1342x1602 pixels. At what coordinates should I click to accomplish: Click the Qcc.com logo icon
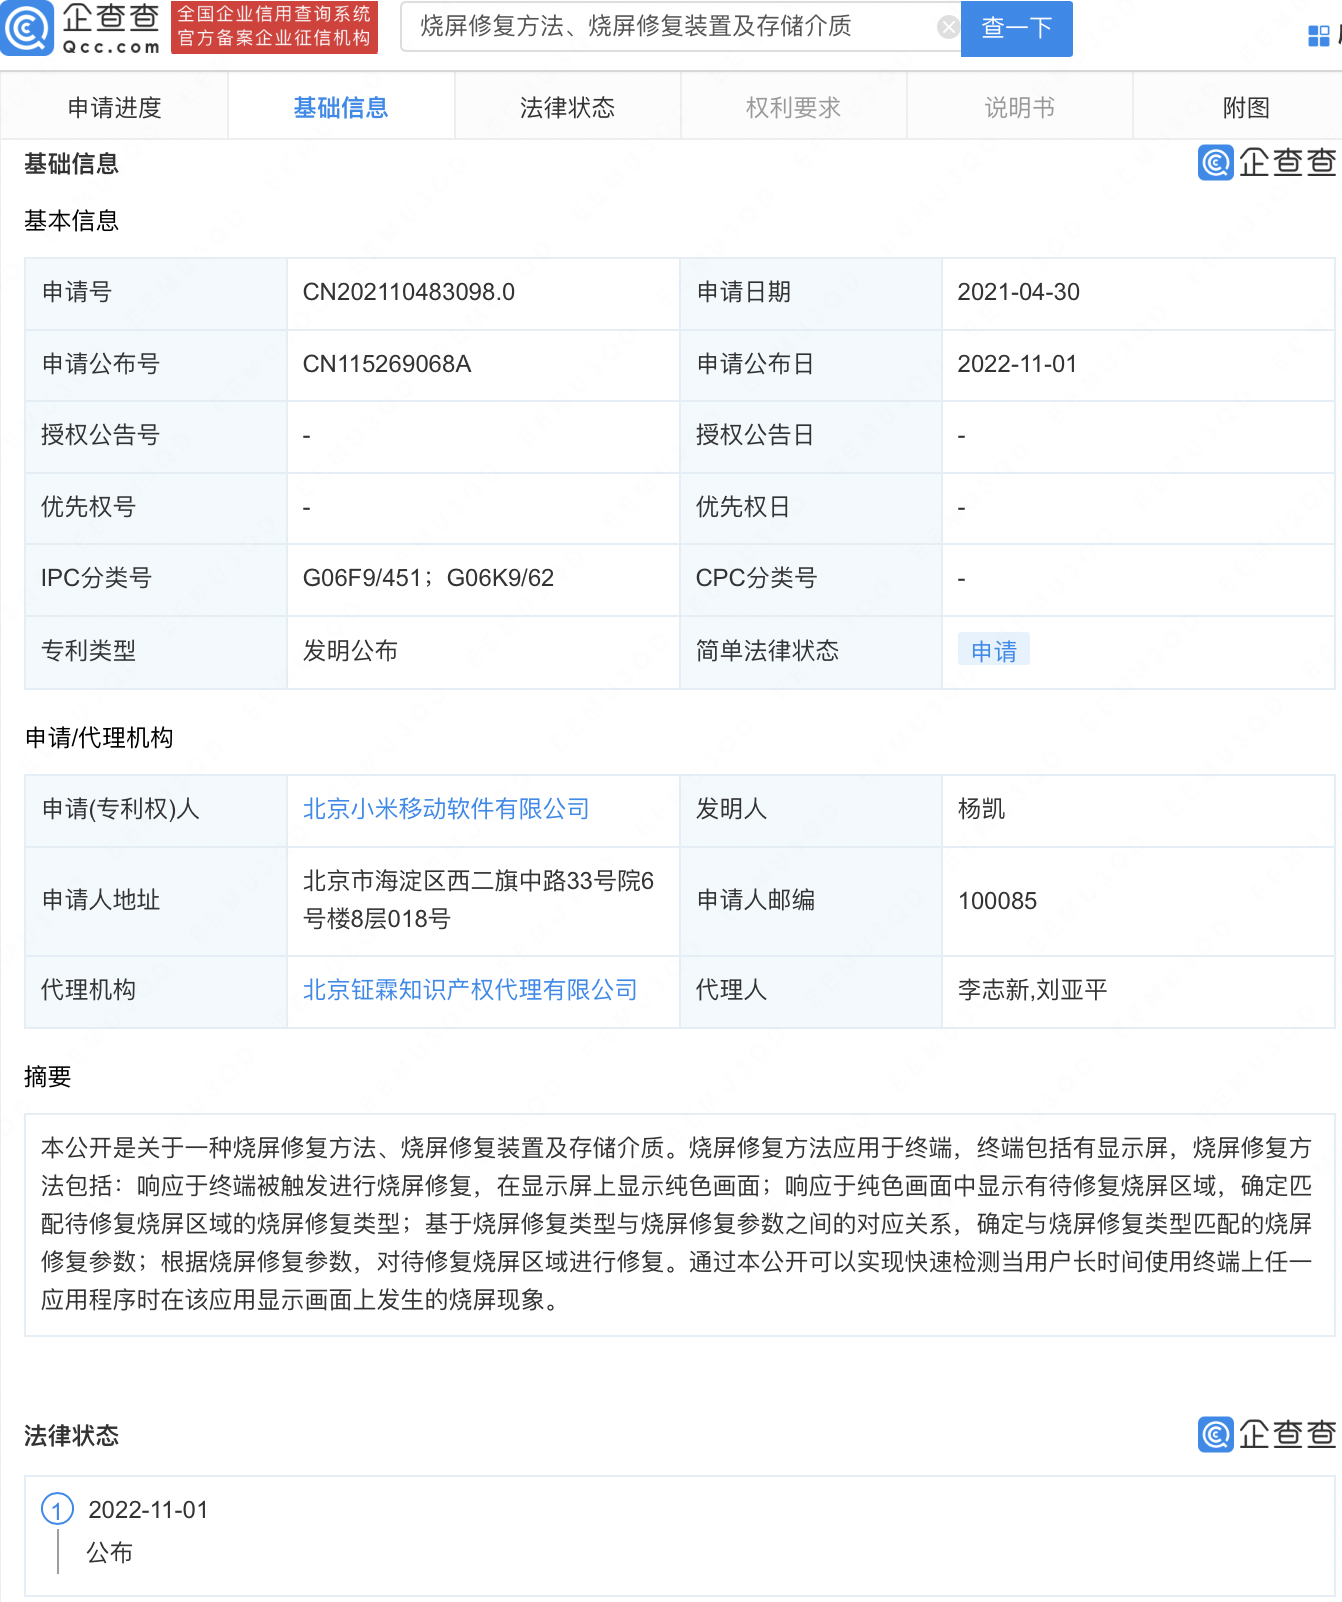pyautogui.click(x=27, y=28)
